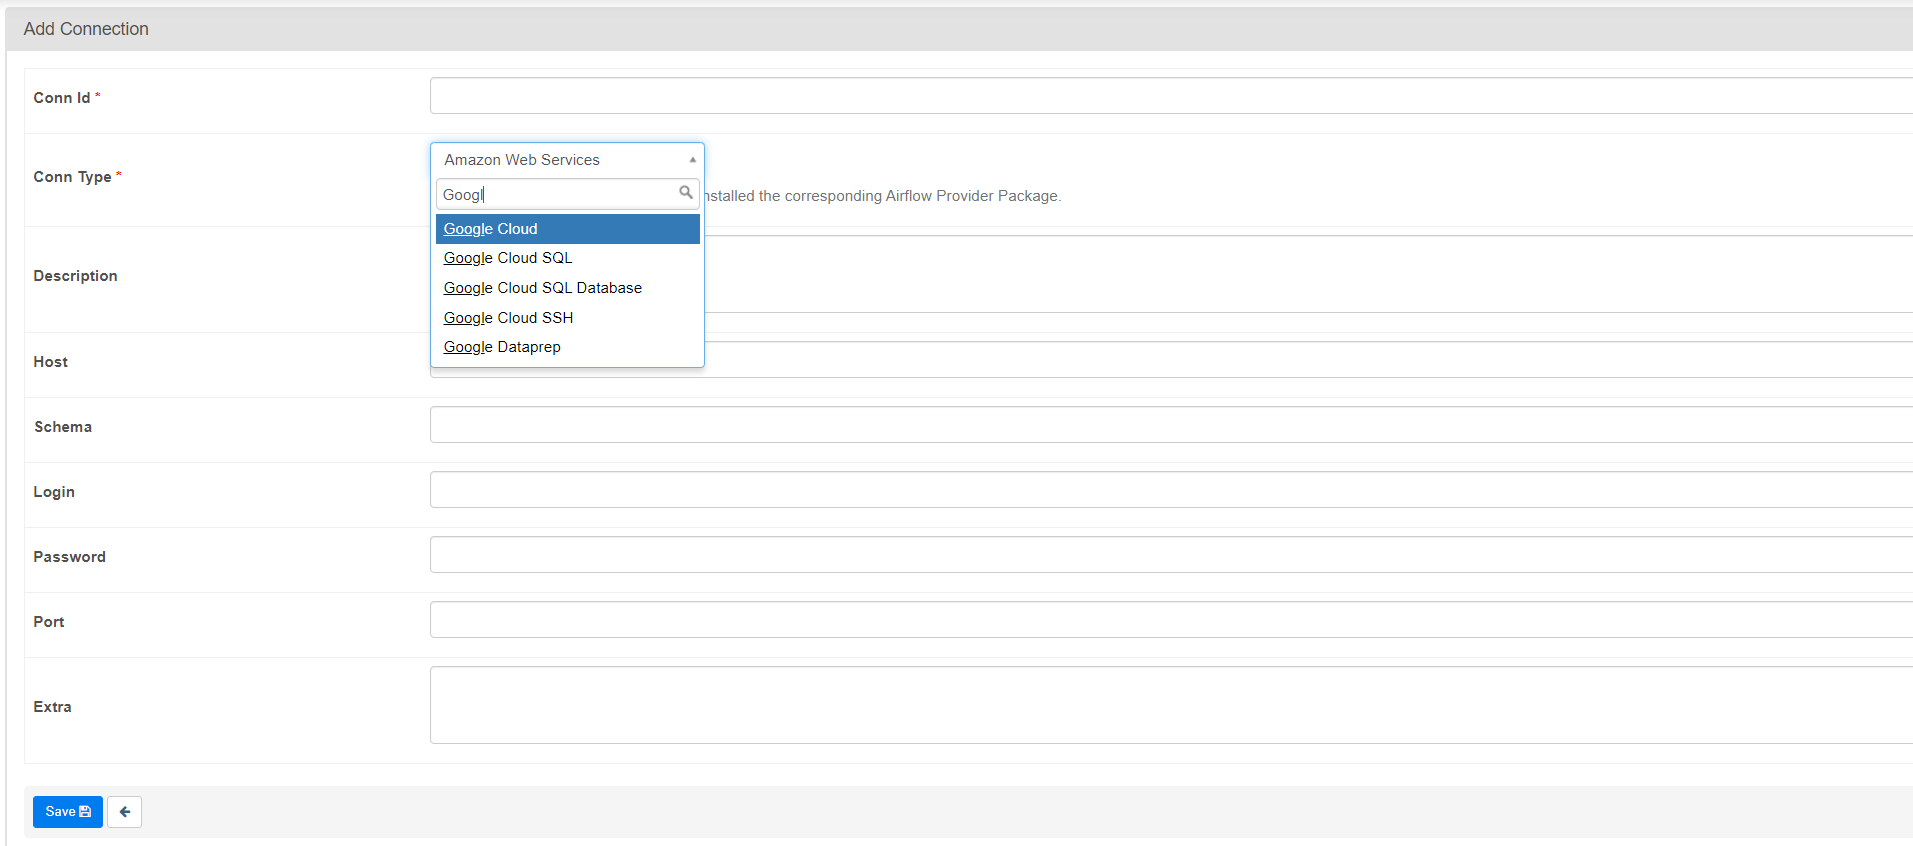The image size is (1913, 846).
Task: Click the Extra label
Action: (x=52, y=707)
